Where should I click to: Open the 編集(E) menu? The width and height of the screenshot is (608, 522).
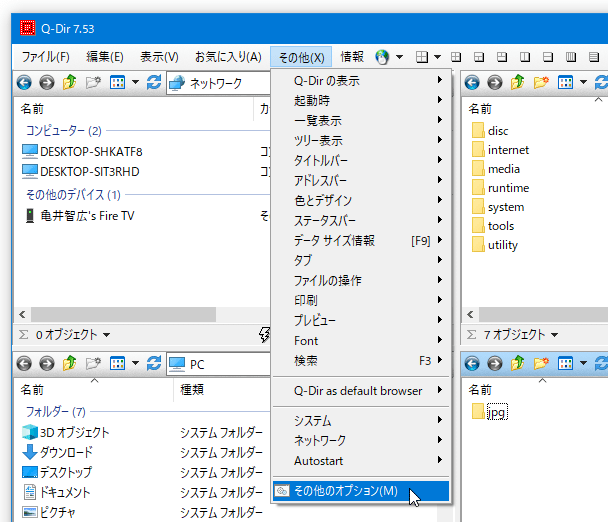click(x=105, y=57)
